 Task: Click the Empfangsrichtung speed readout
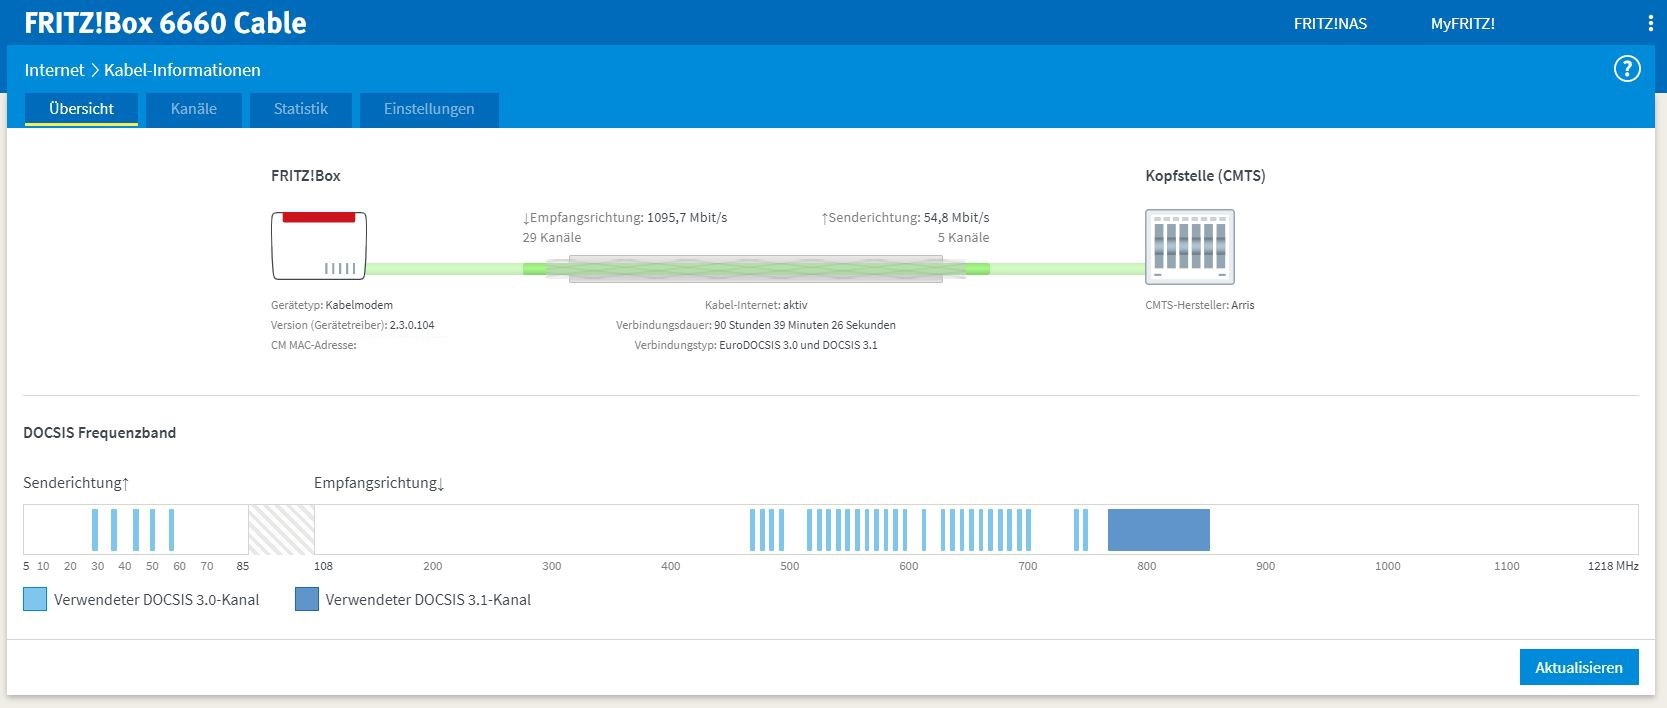625,218
